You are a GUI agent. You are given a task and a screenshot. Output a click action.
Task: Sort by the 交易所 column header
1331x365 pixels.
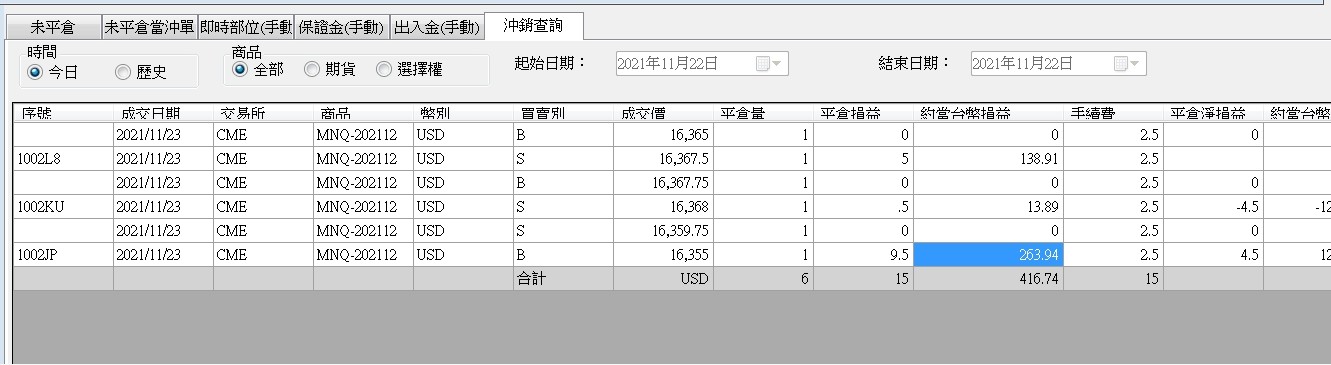click(263, 113)
